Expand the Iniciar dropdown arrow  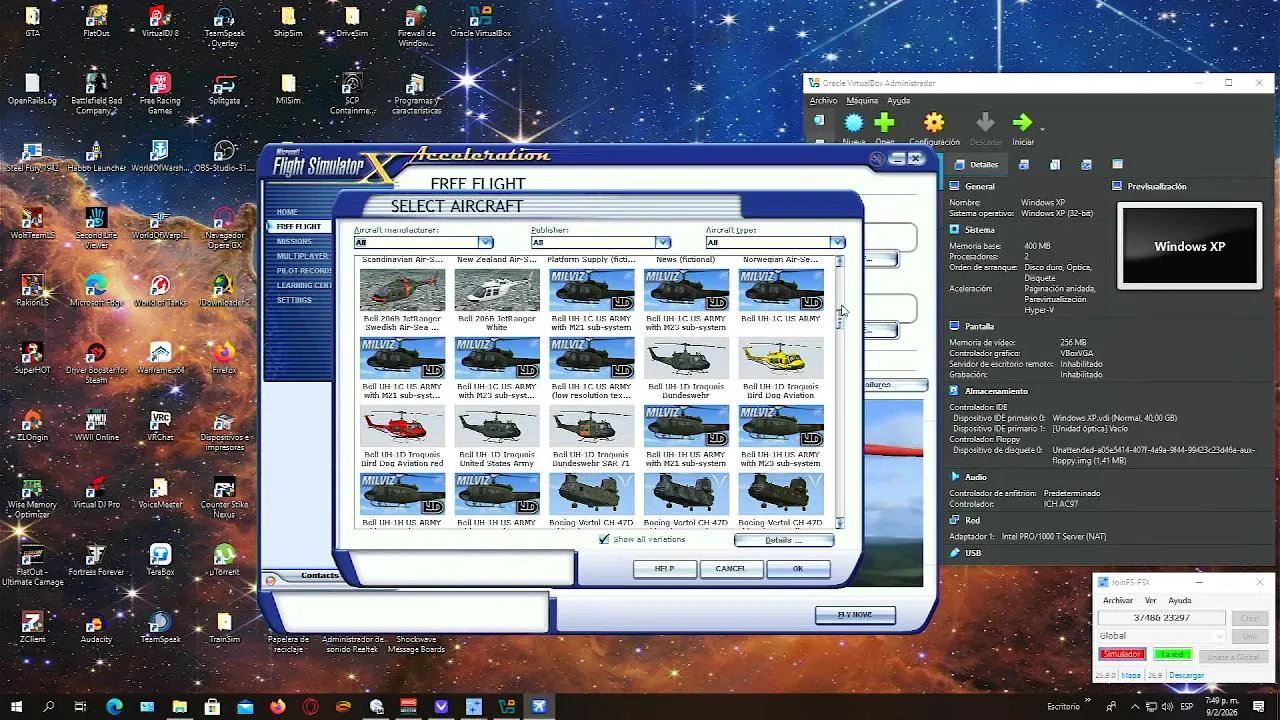[1042, 129]
